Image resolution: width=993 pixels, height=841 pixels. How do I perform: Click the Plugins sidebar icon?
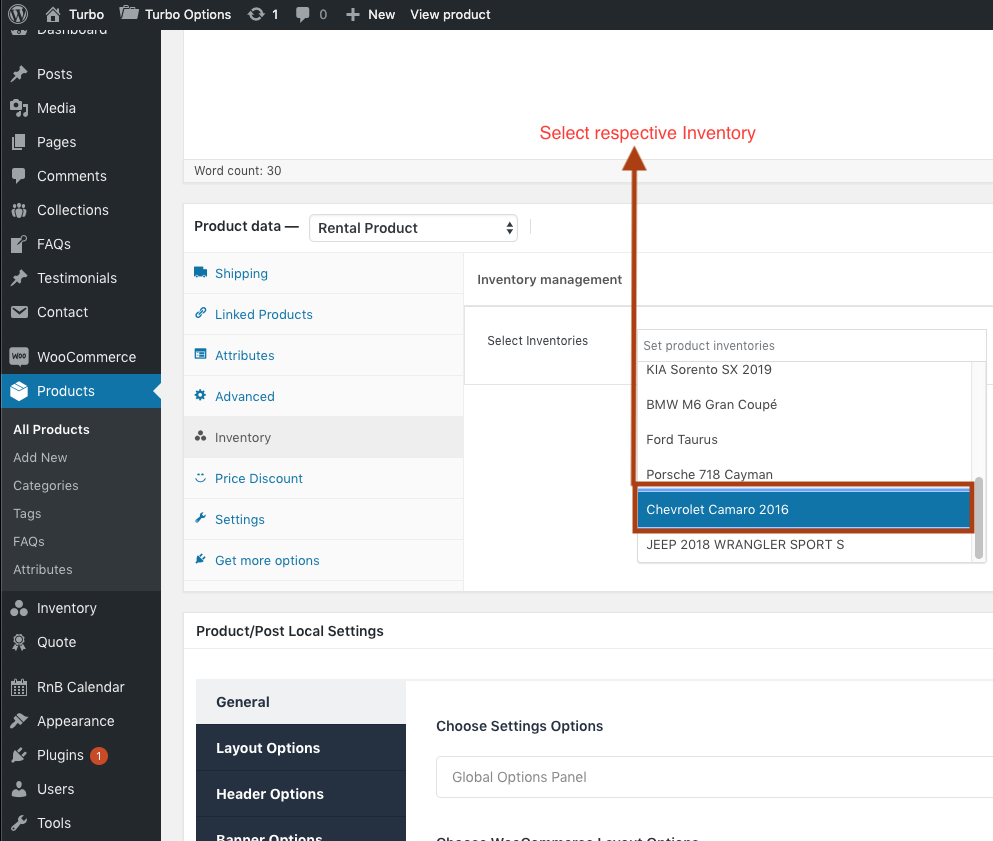[19, 755]
